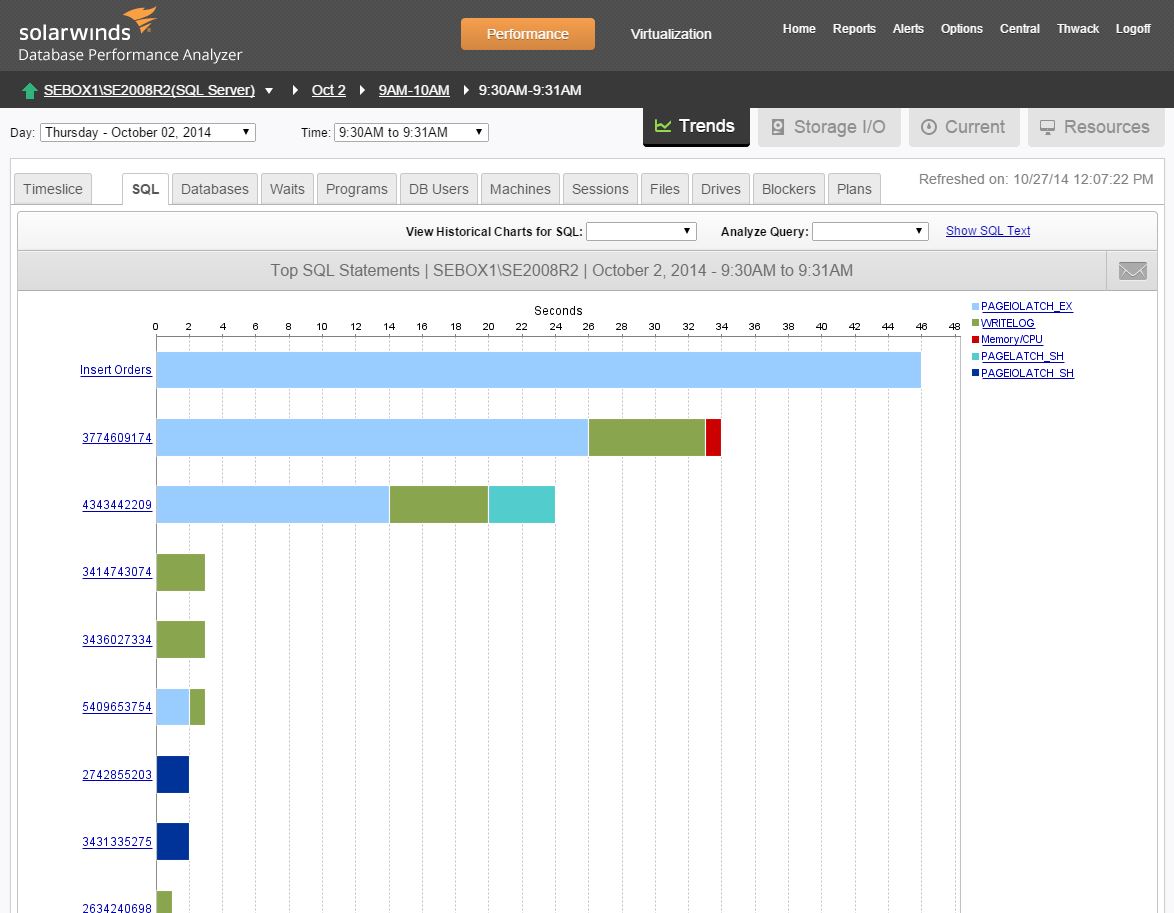The width and height of the screenshot is (1174, 913).
Task: Click the red Memory/CPU segment of 3774609174
Action: click(713, 437)
